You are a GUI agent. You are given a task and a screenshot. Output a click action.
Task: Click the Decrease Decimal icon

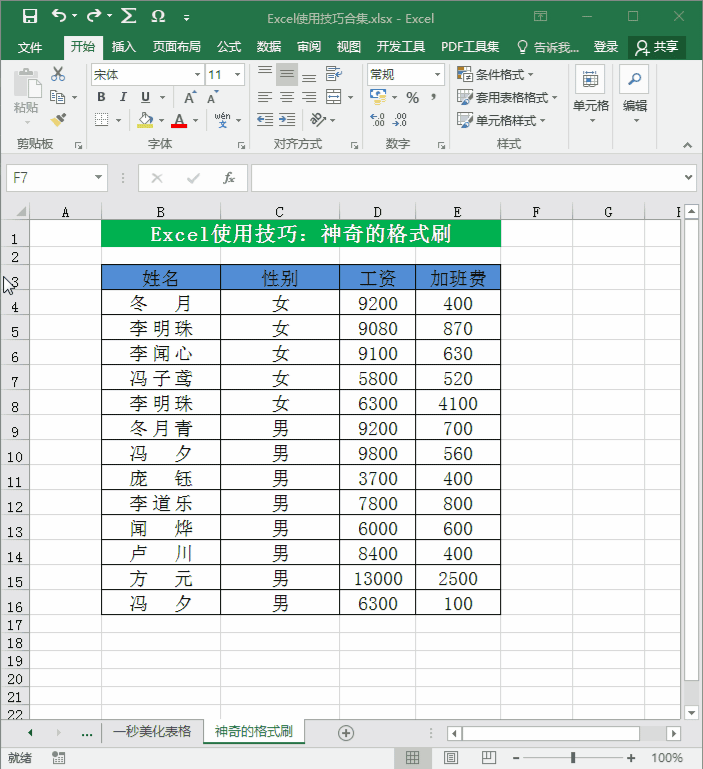click(400, 119)
